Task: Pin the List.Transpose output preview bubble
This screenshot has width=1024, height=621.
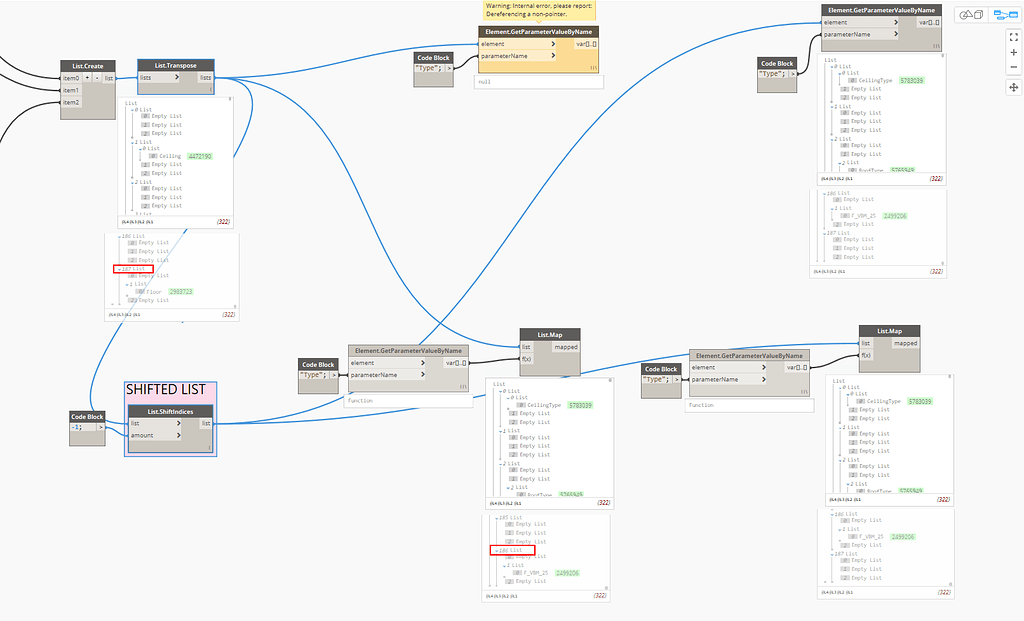Action: [229, 100]
